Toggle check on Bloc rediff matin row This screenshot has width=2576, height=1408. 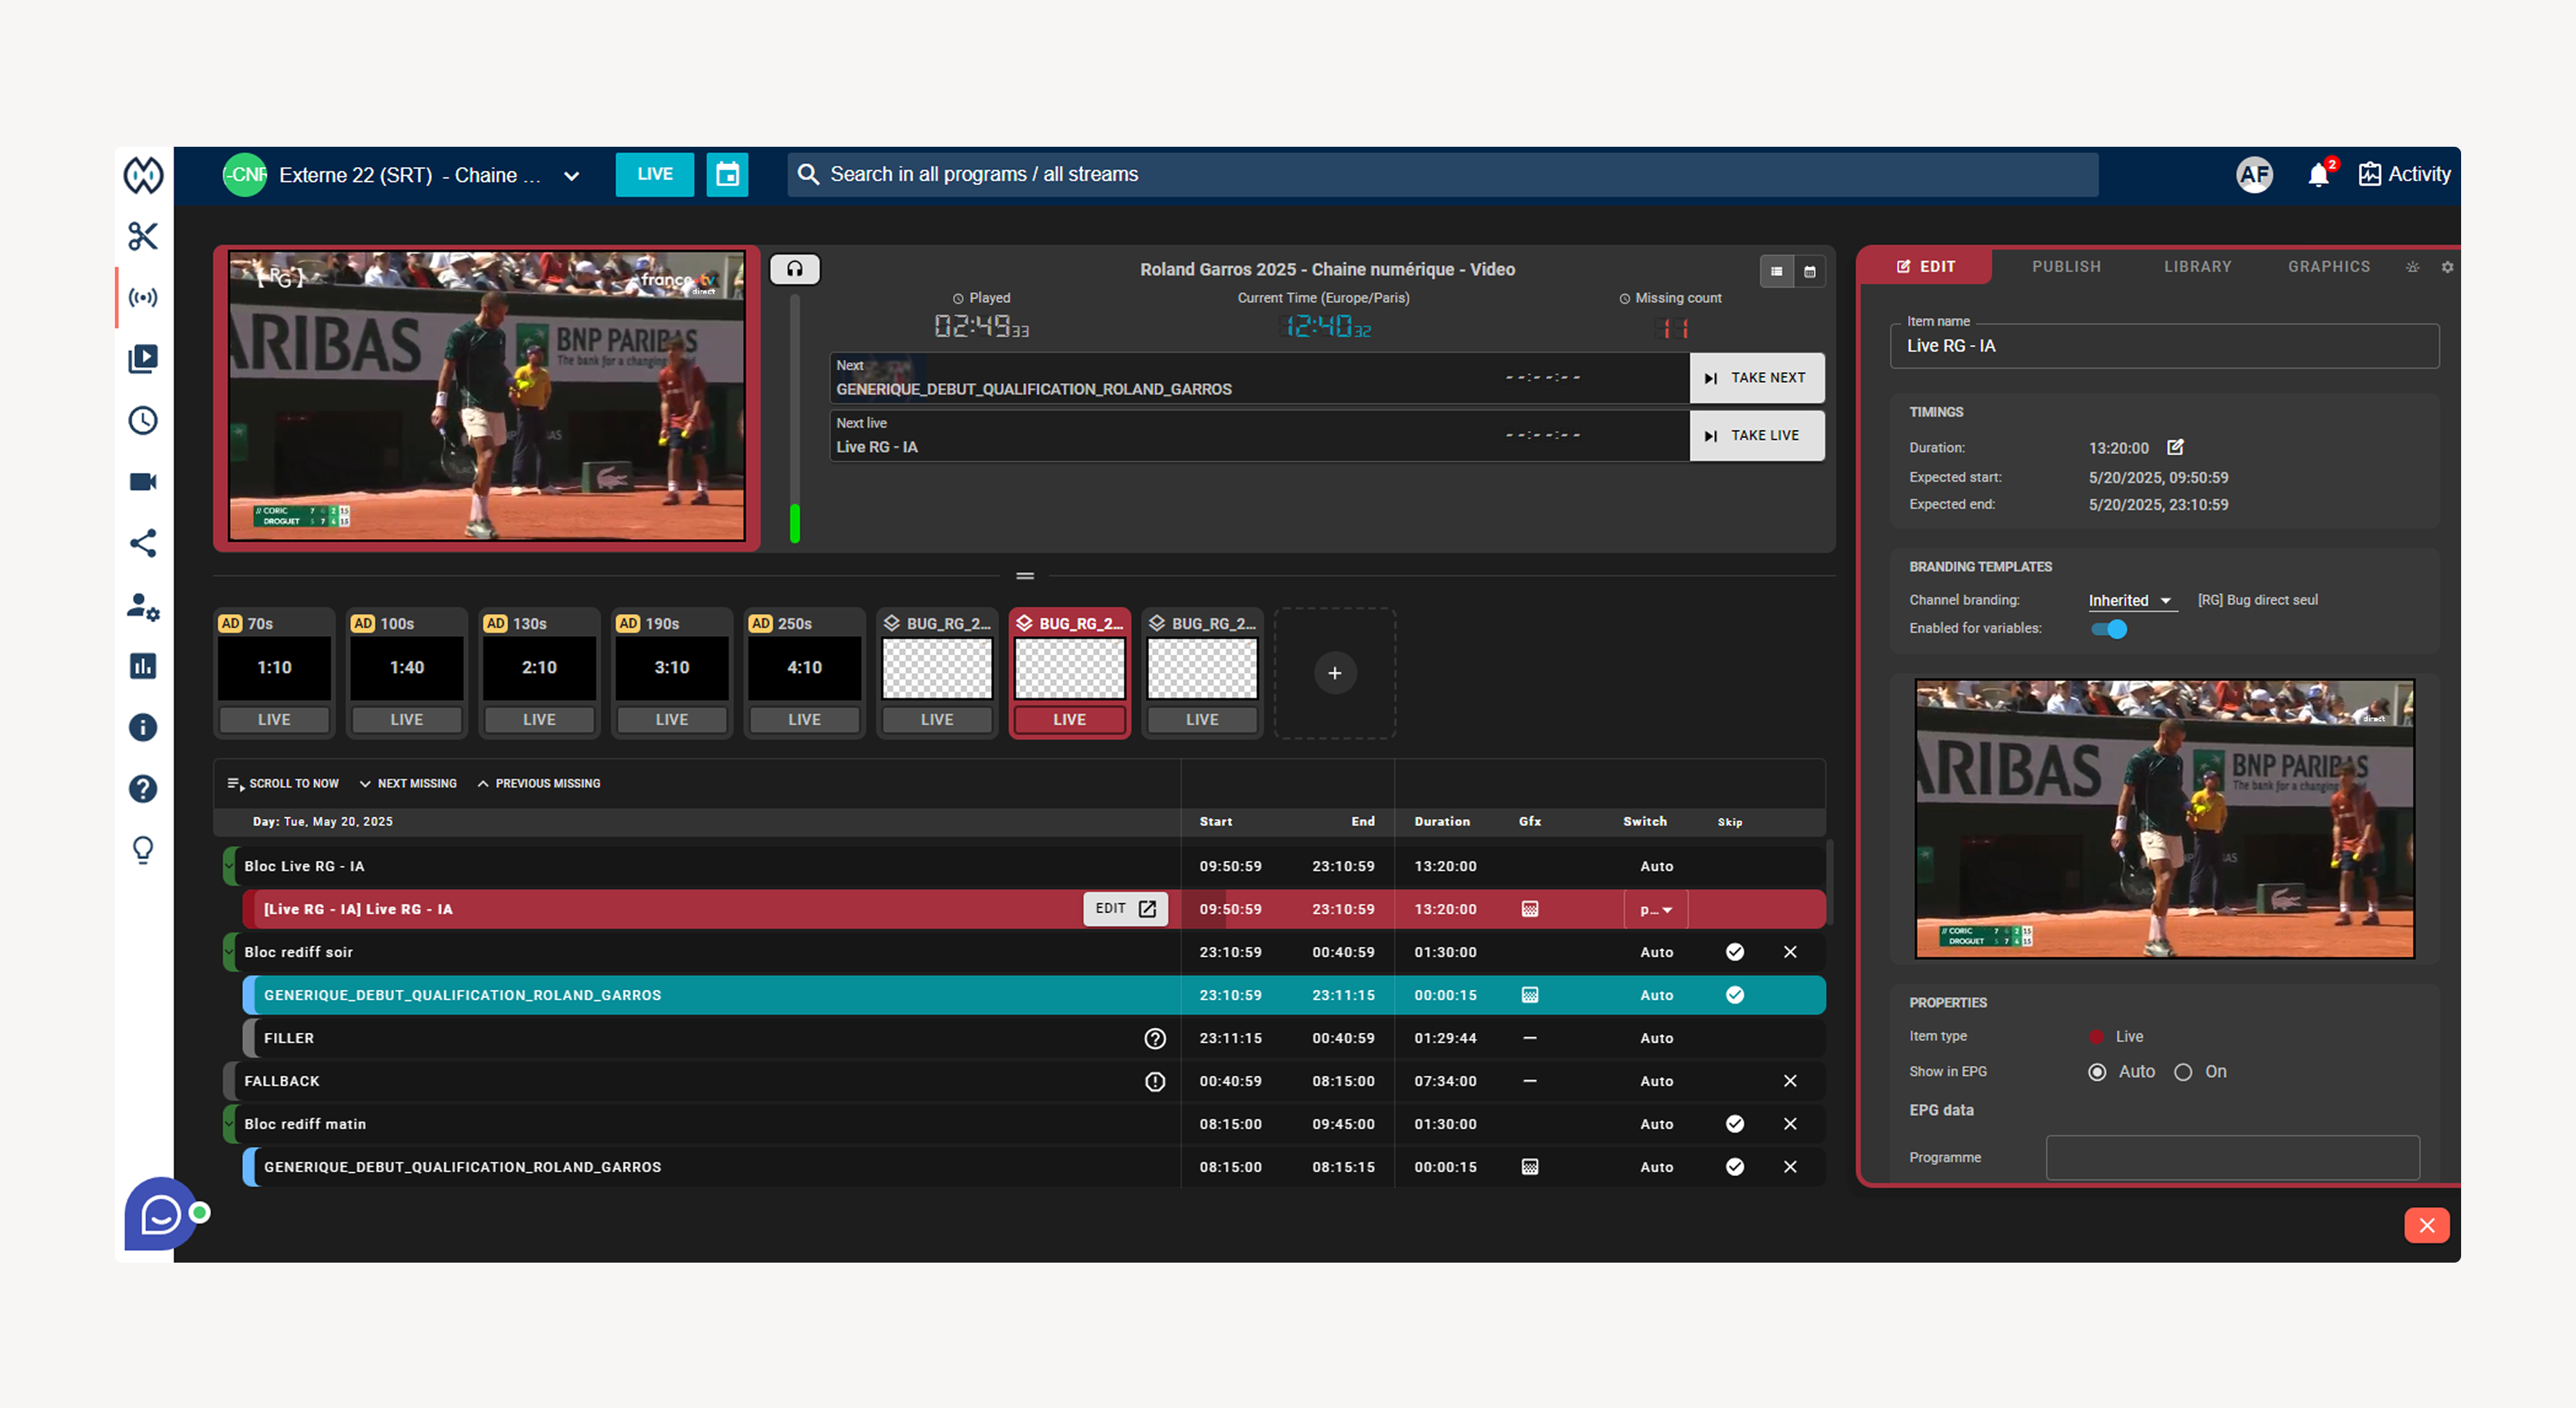(x=1735, y=1124)
